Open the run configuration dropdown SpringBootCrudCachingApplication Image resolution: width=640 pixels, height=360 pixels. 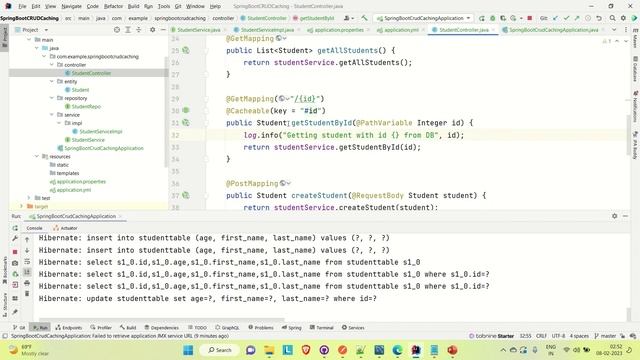pyautogui.click(x=423, y=18)
